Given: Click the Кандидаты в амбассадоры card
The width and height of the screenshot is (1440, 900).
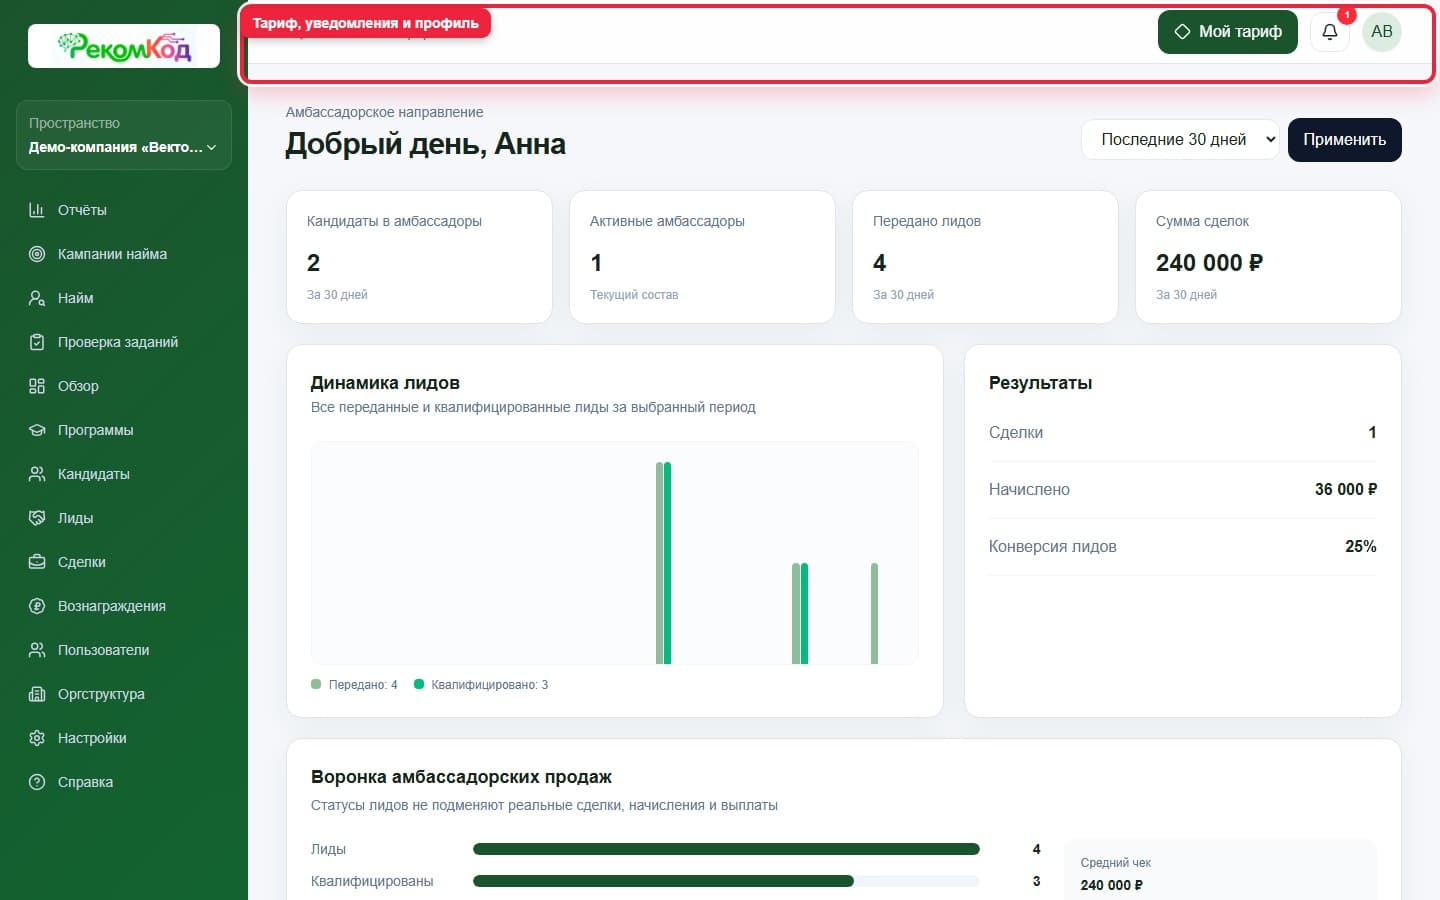Looking at the screenshot, I should pyautogui.click(x=419, y=257).
